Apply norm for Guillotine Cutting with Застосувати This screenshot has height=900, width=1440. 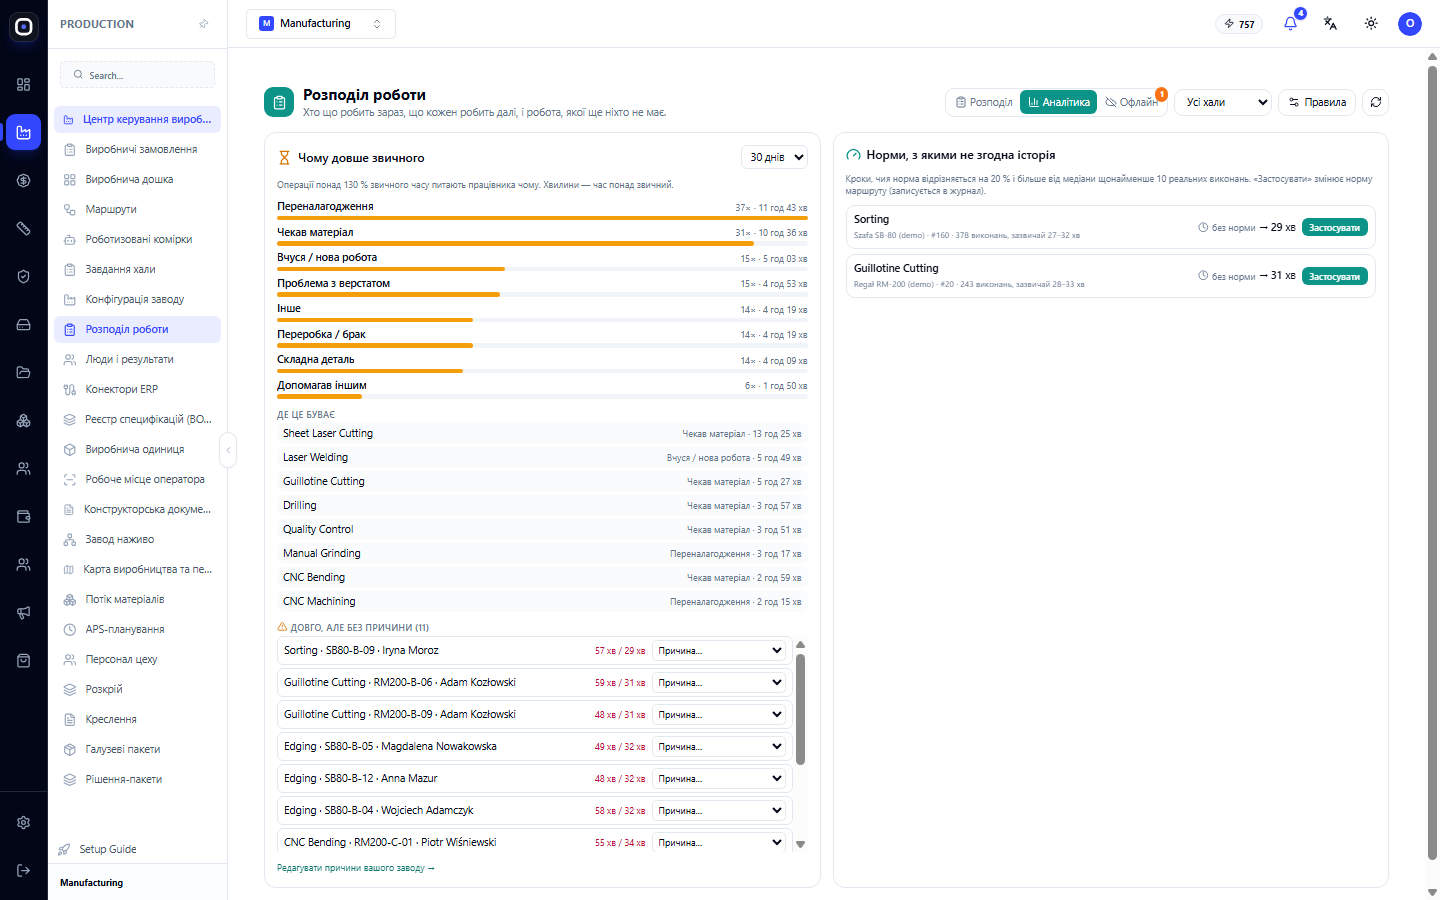point(1334,277)
